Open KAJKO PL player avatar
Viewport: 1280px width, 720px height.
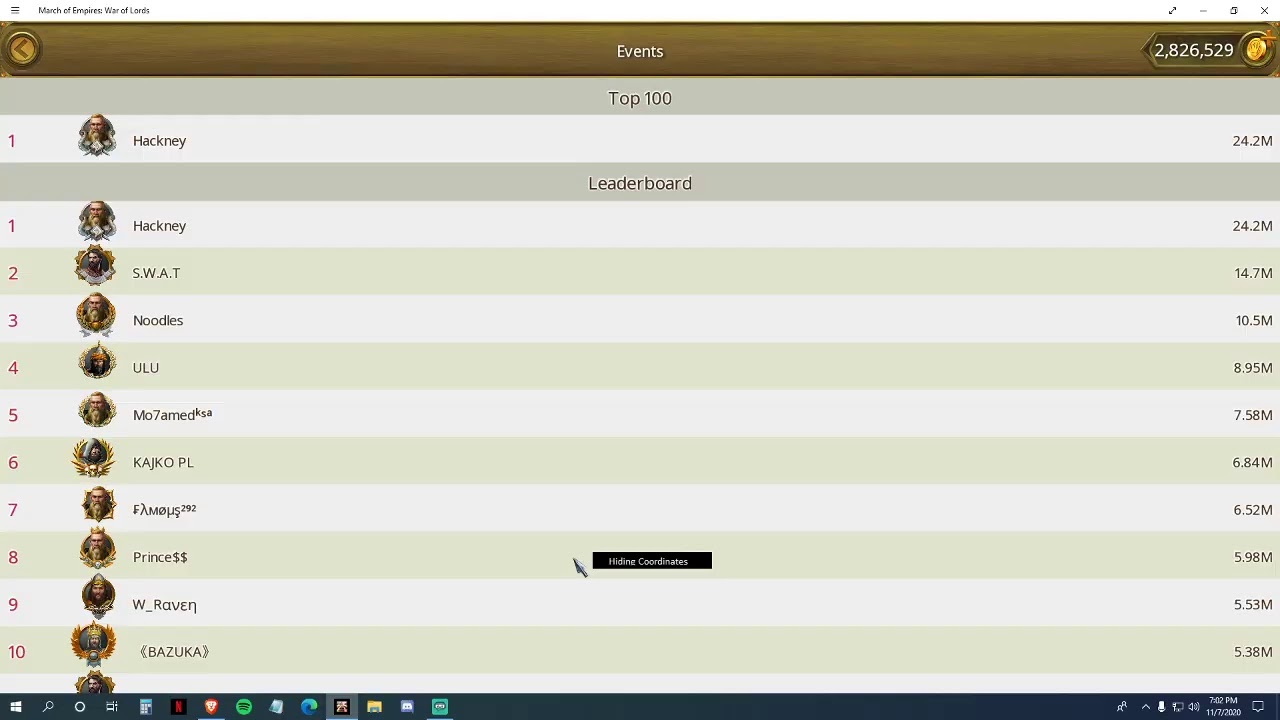coord(93,458)
